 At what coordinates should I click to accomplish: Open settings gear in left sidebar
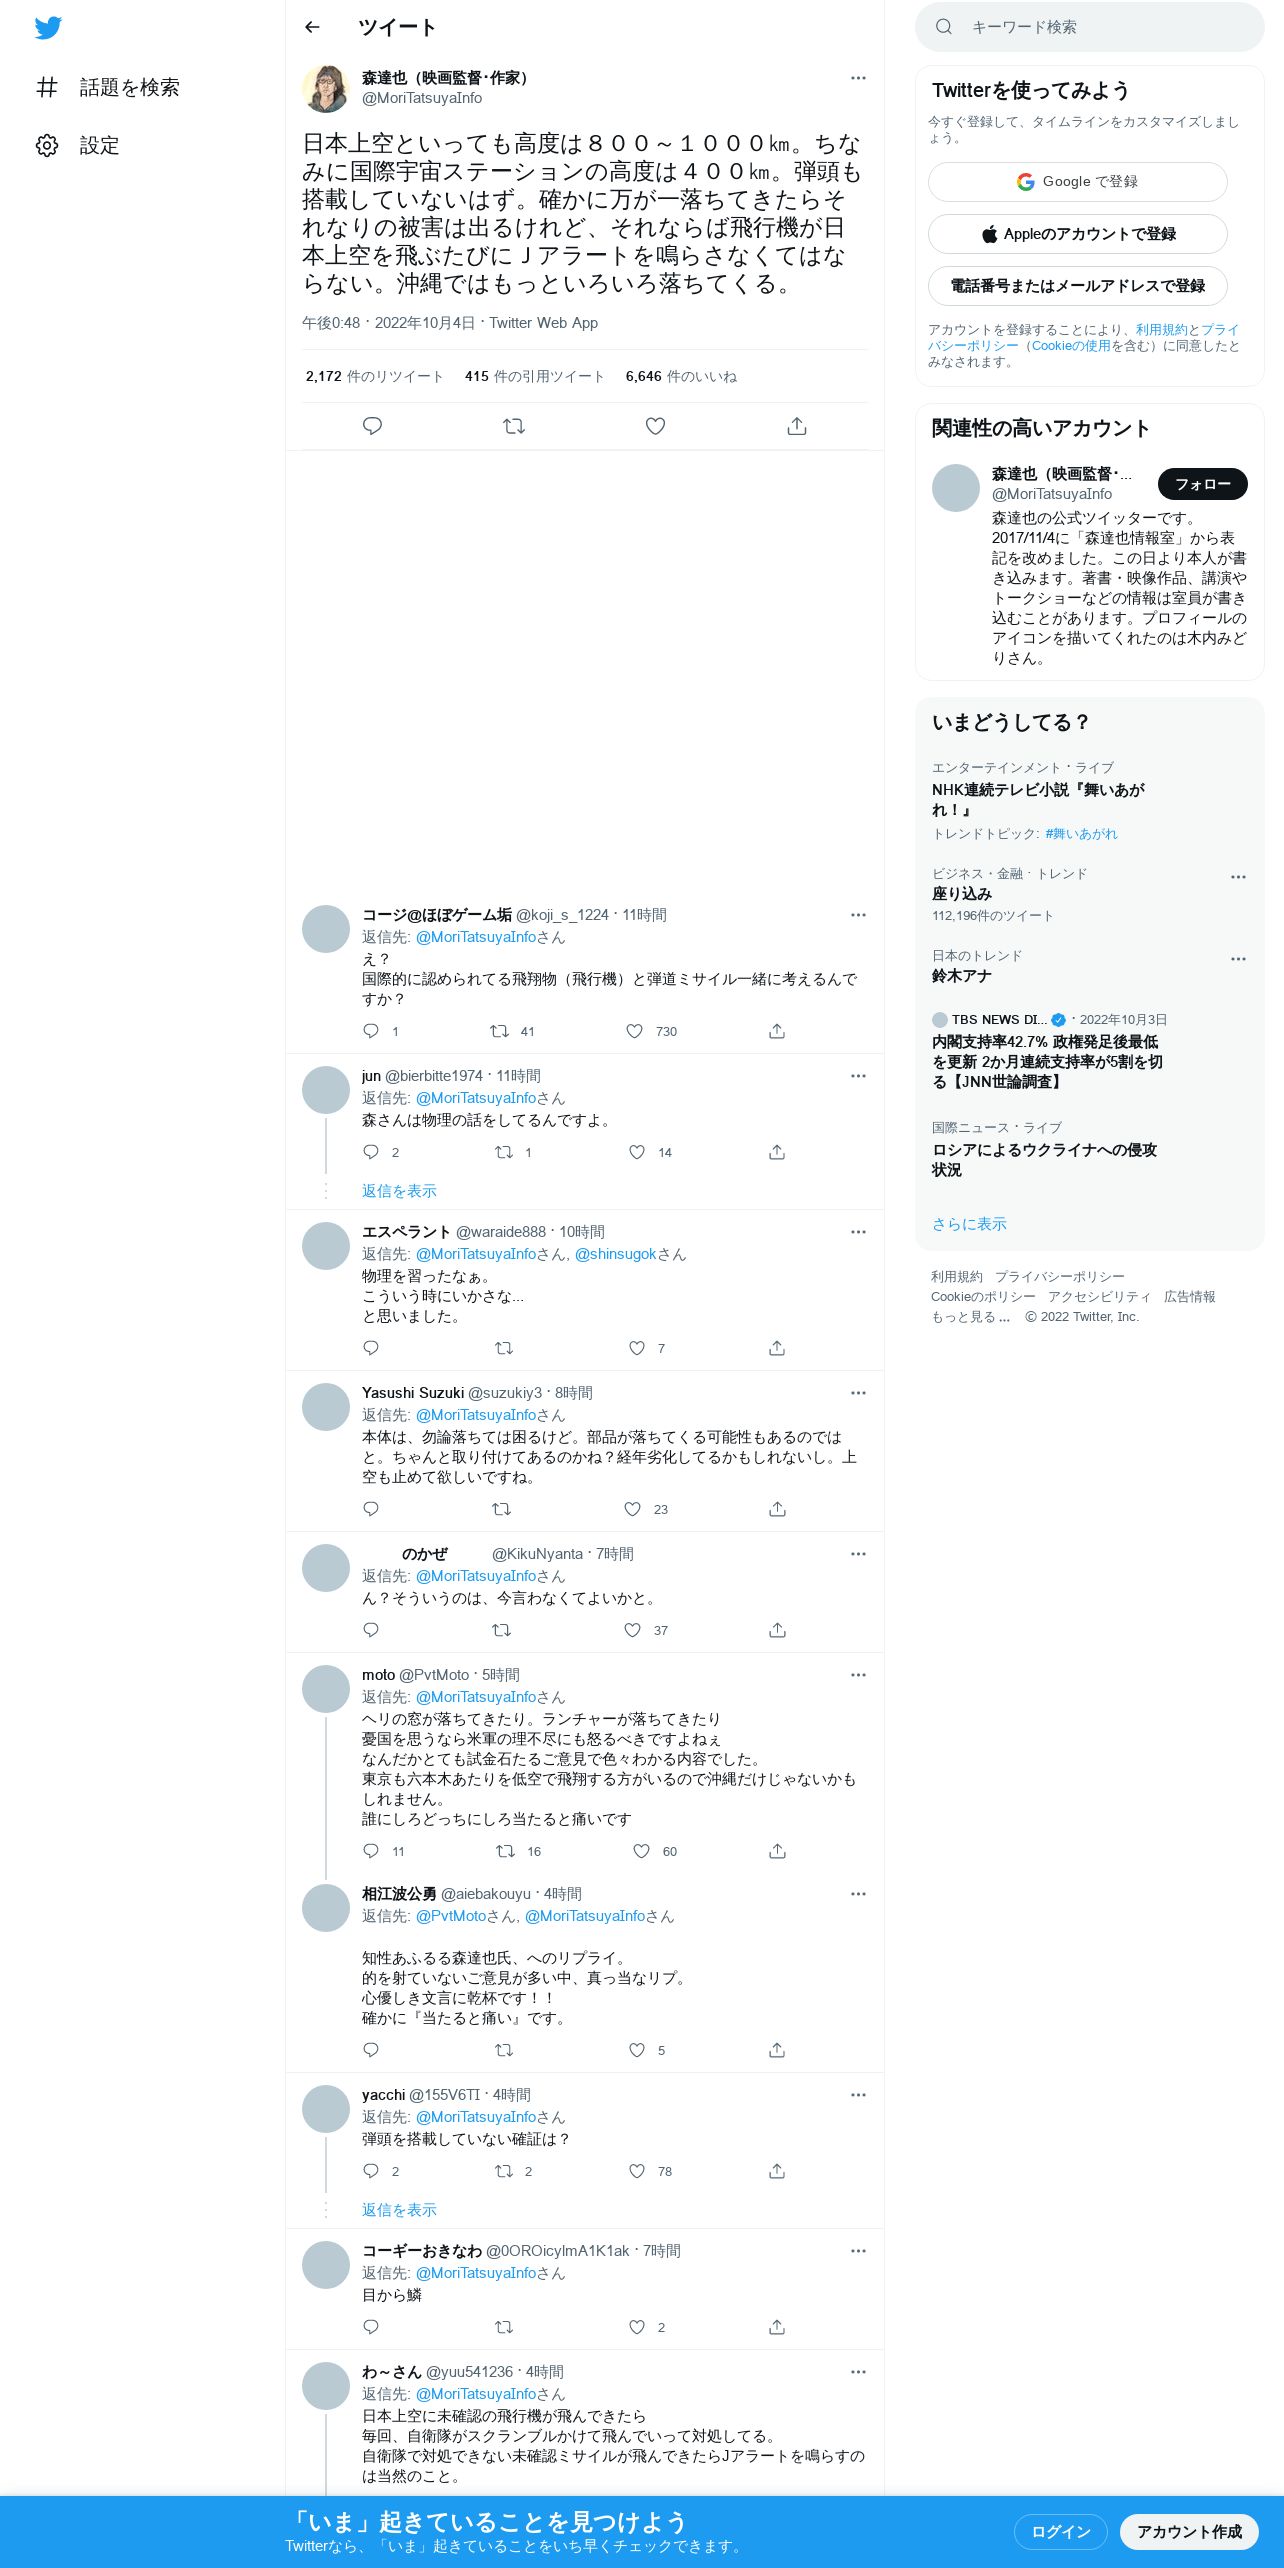point(47,145)
